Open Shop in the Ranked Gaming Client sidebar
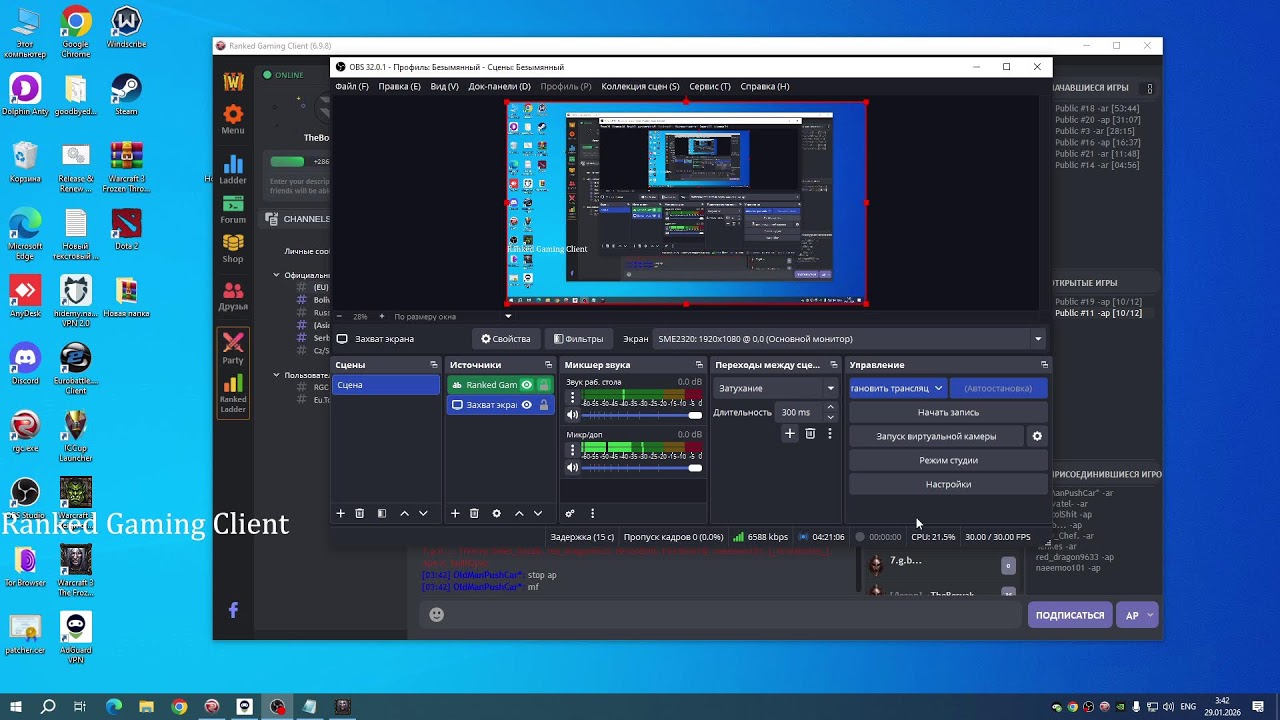Viewport: 1280px width, 720px height. 233,249
